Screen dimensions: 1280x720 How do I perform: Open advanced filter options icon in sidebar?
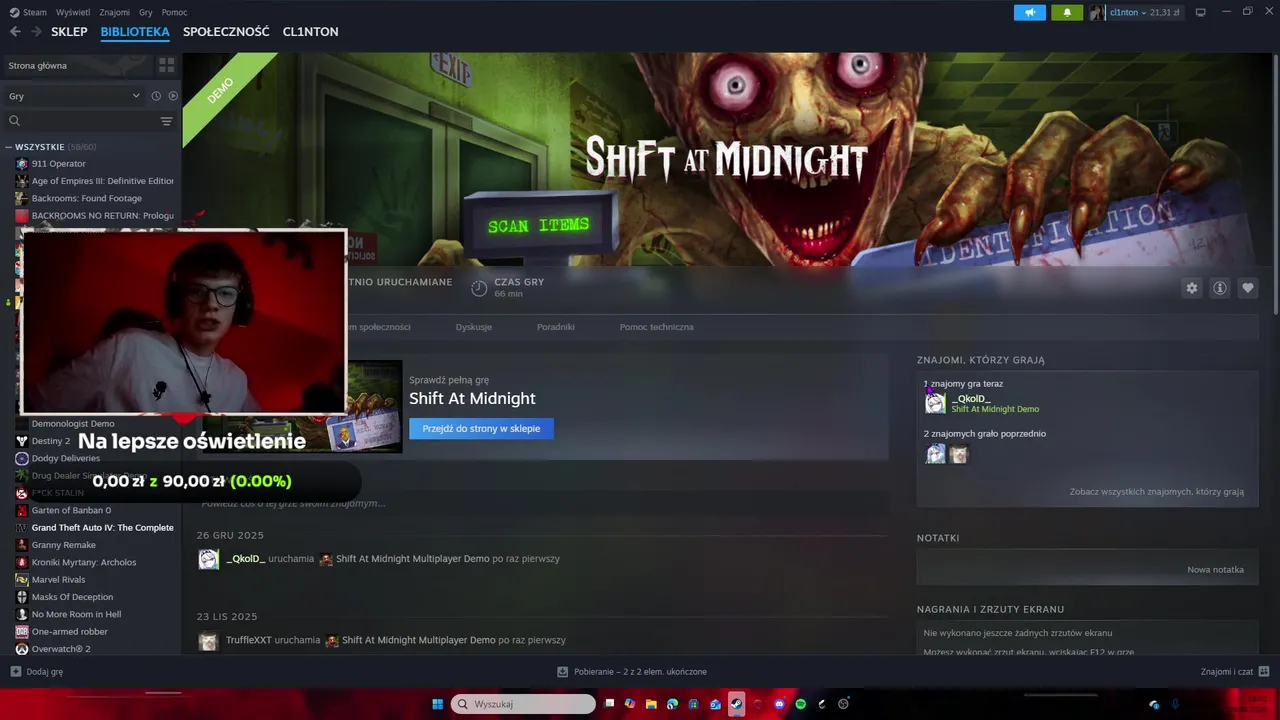pos(166,121)
